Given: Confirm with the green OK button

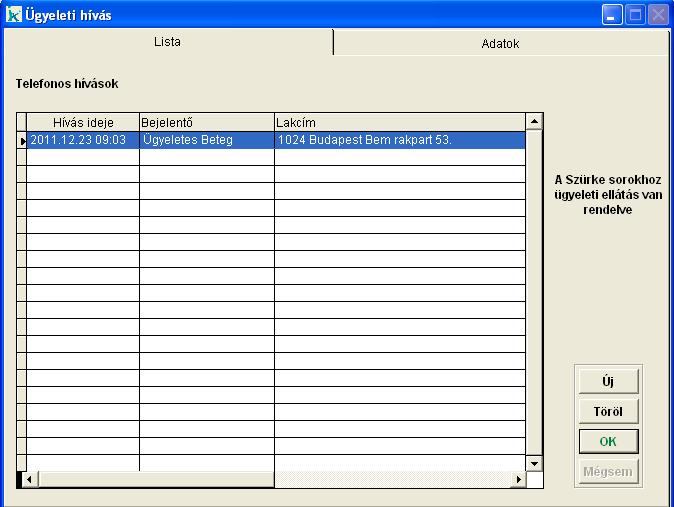Looking at the screenshot, I should 607,441.
